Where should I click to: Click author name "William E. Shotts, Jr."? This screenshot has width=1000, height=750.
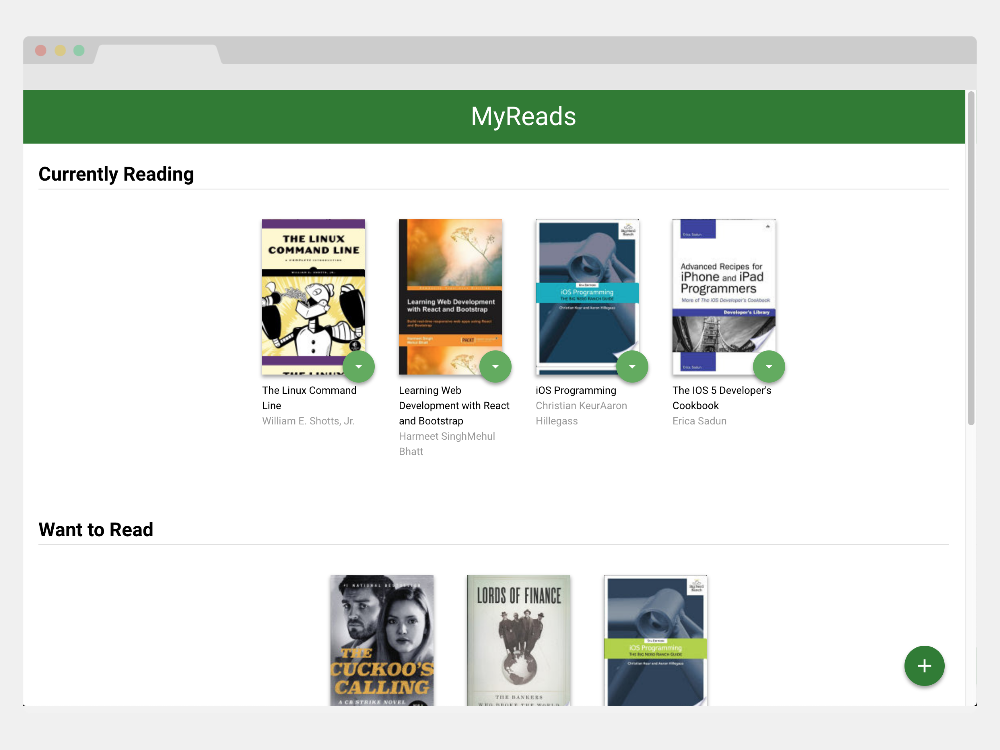tap(308, 421)
